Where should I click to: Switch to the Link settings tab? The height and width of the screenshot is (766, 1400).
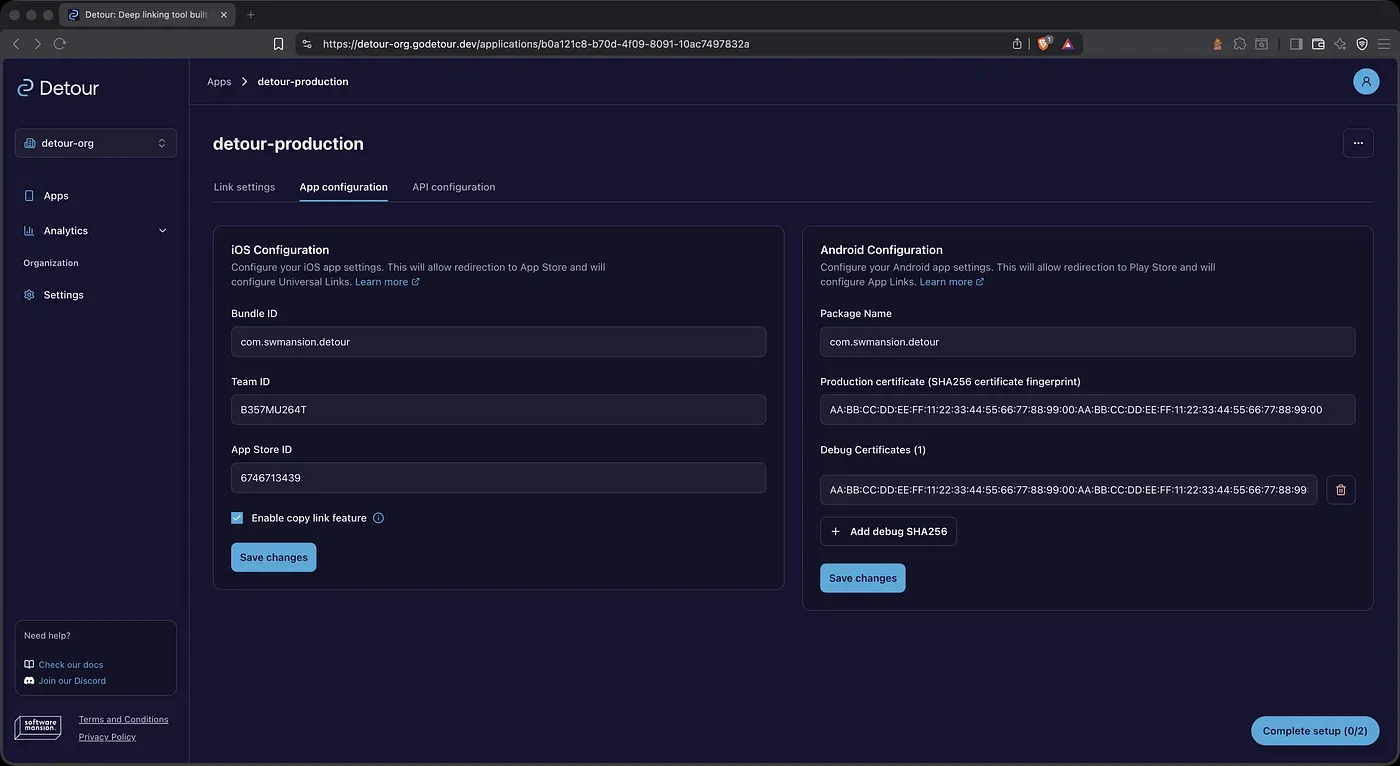coord(244,187)
